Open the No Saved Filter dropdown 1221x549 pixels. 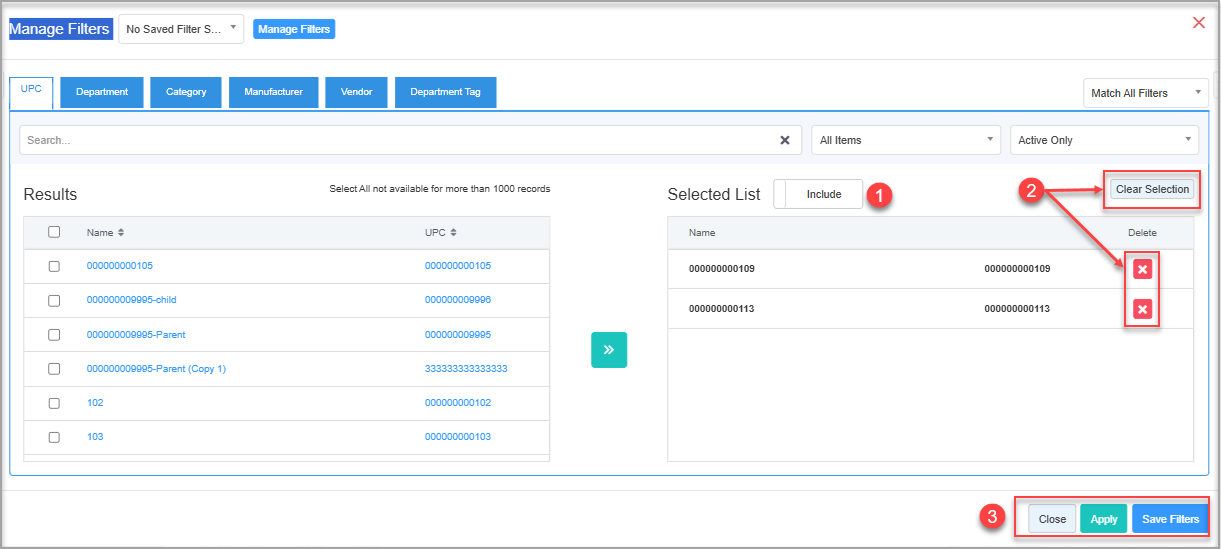tap(181, 29)
